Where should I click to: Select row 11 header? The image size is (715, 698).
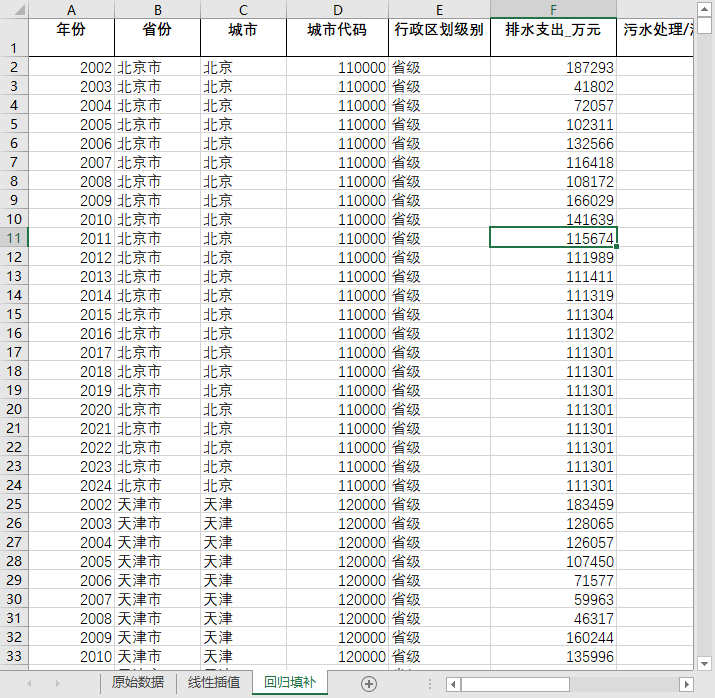[14, 238]
